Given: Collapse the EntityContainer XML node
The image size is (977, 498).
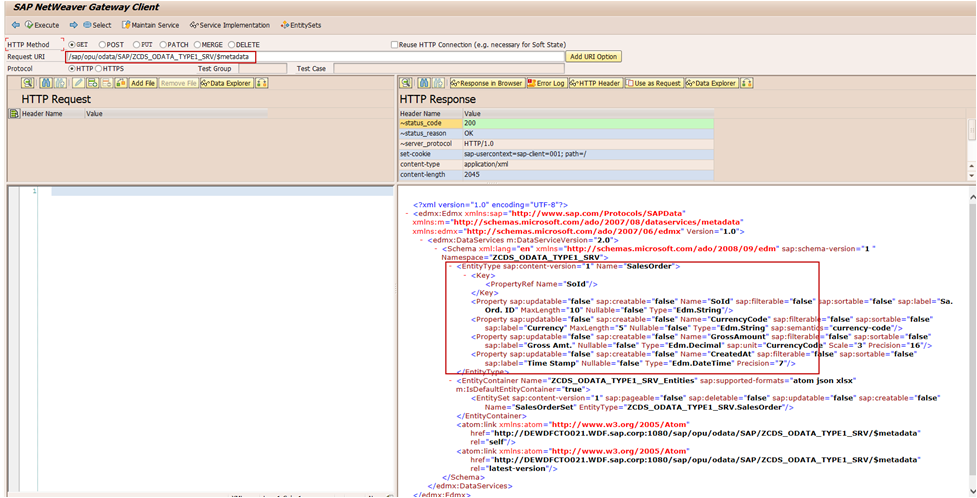Looking at the screenshot, I should click(x=450, y=380).
